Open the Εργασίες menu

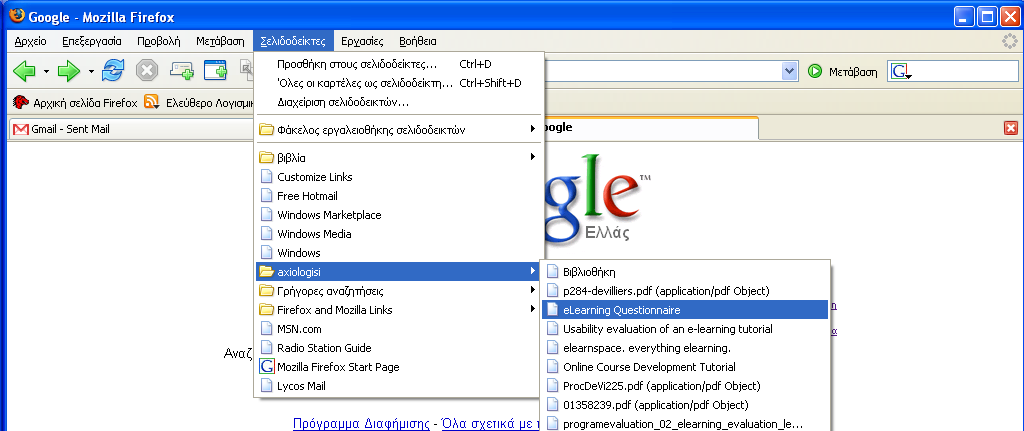(363, 41)
